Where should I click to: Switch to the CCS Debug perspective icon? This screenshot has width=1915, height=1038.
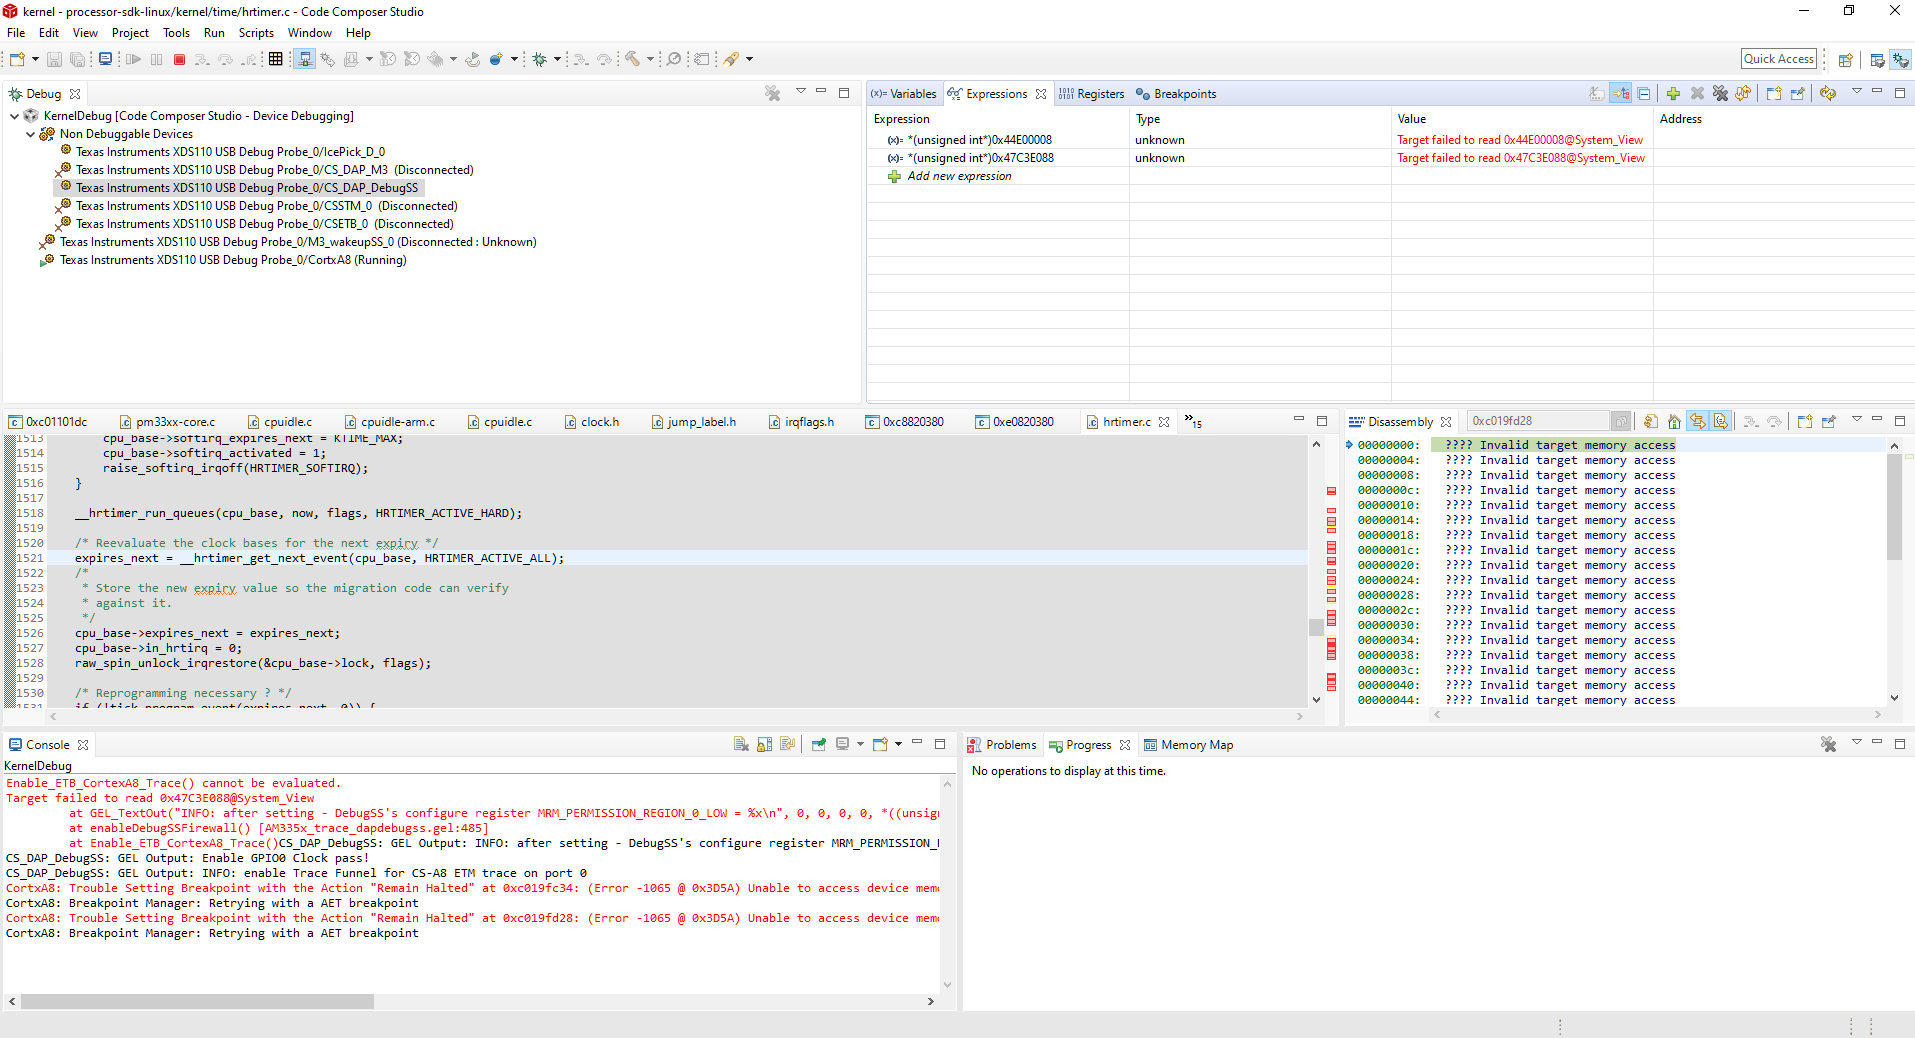pyautogui.click(x=1901, y=60)
